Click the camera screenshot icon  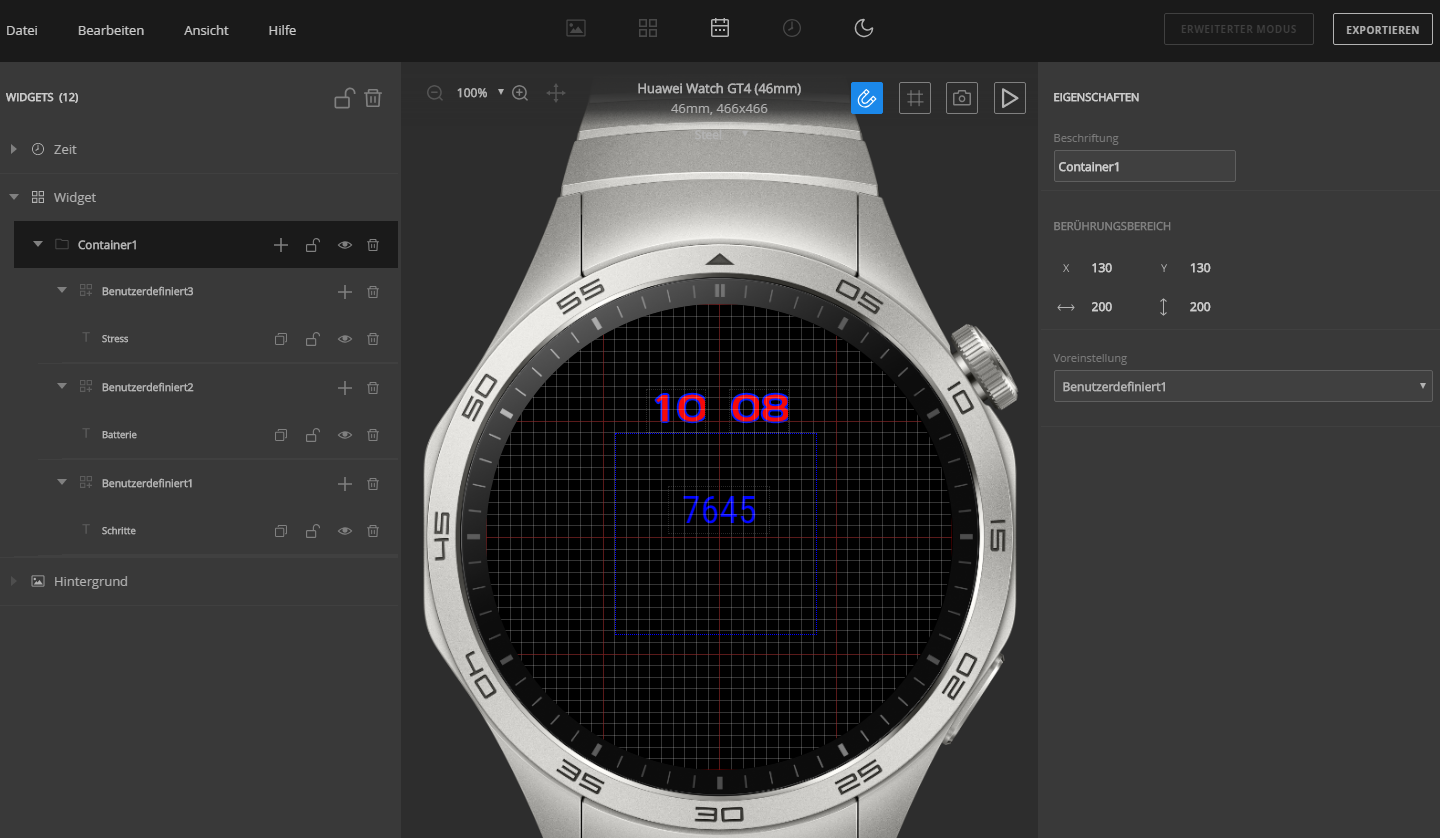(x=961, y=98)
